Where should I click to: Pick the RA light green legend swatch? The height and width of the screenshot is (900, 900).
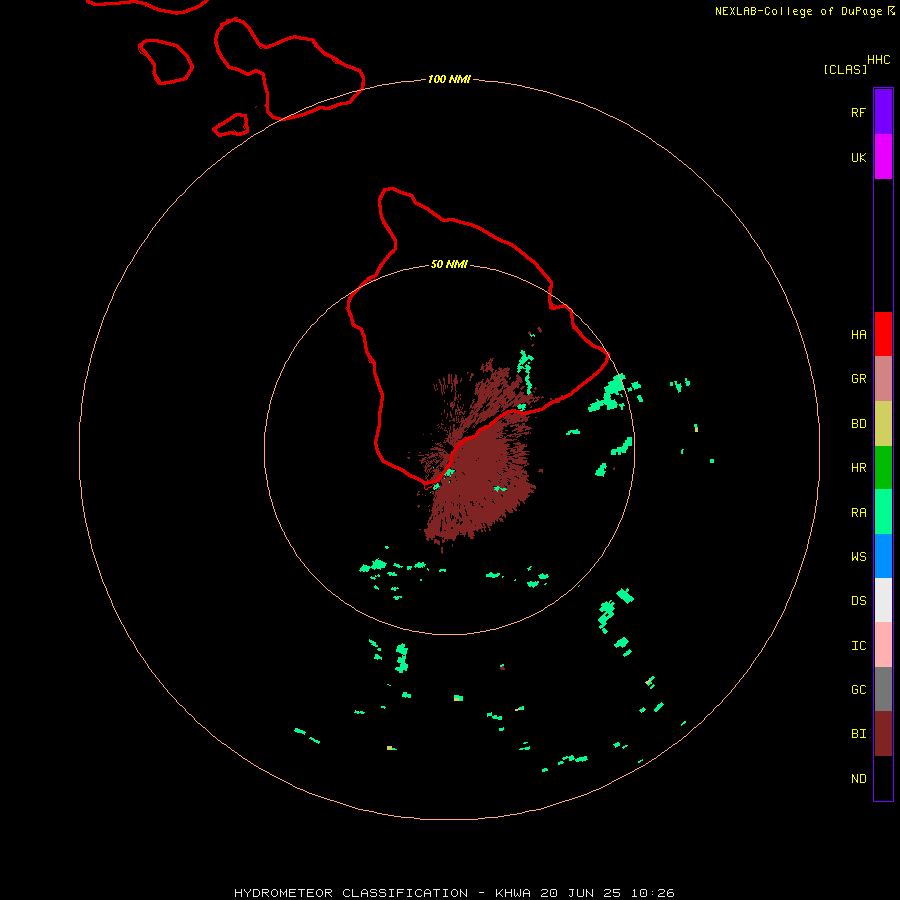pyautogui.click(x=883, y=512)
